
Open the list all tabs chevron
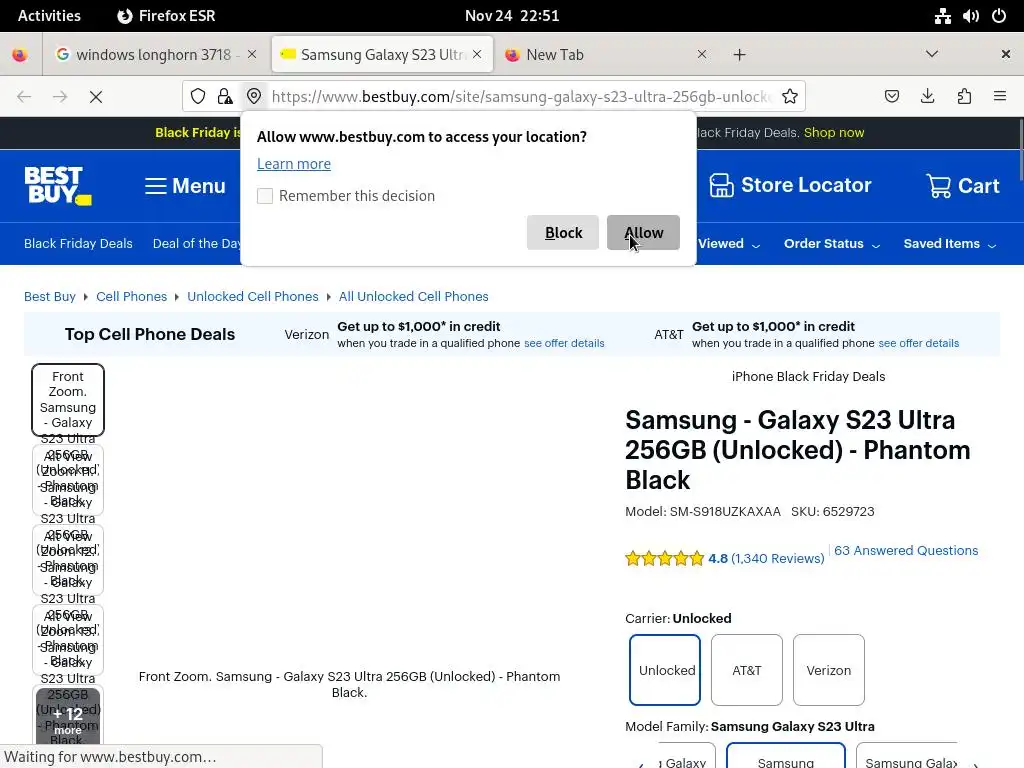(931, 54)
